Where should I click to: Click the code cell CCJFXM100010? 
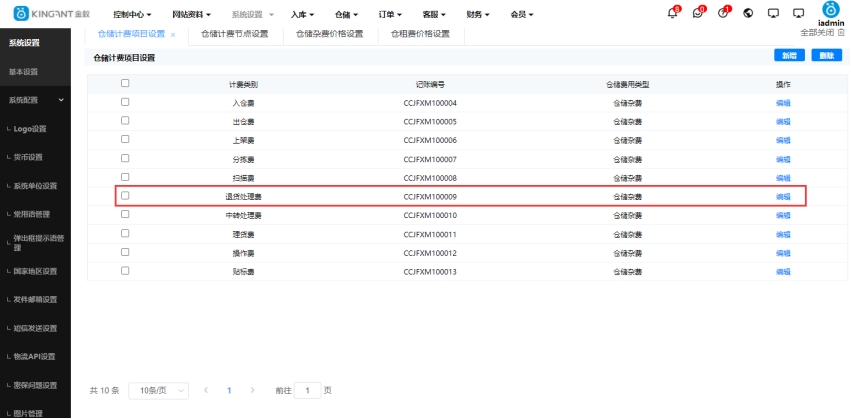(430, 216)
